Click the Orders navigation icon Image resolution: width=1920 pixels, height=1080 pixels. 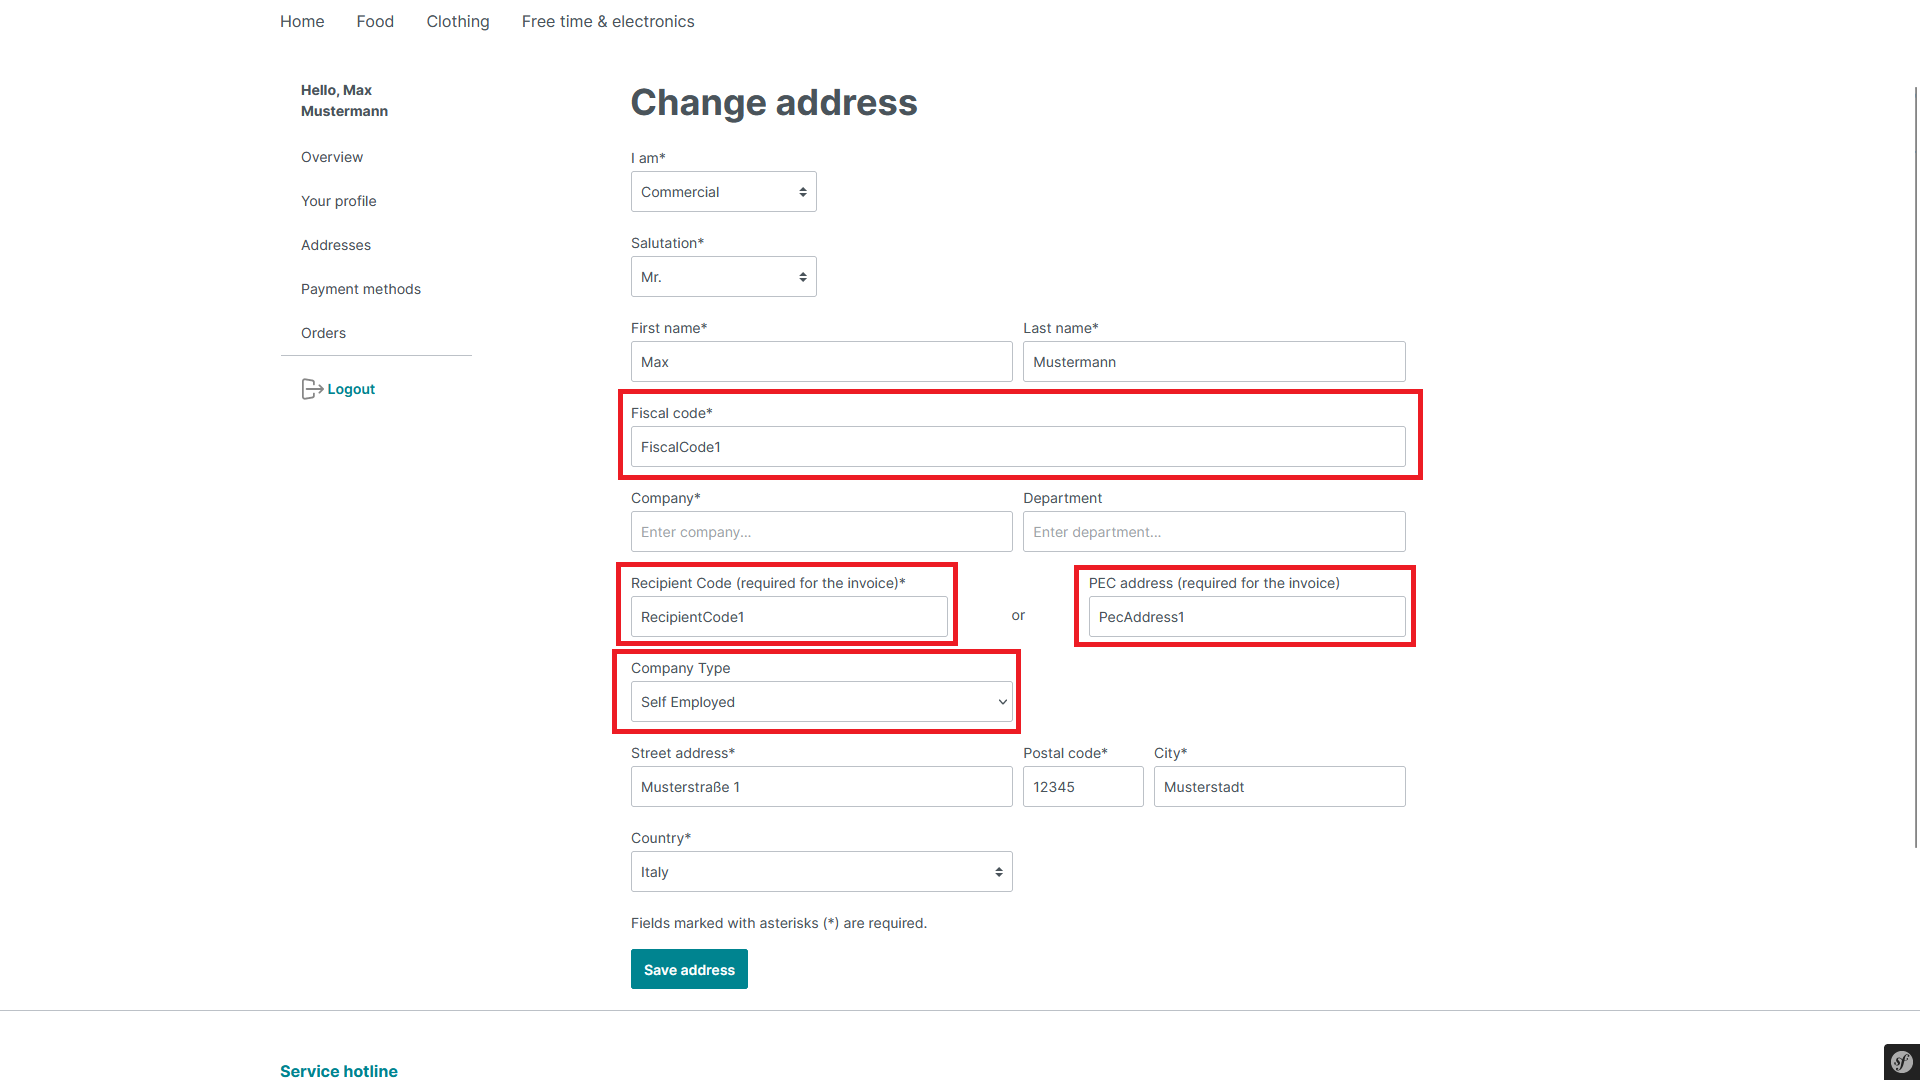click(322, 332)
